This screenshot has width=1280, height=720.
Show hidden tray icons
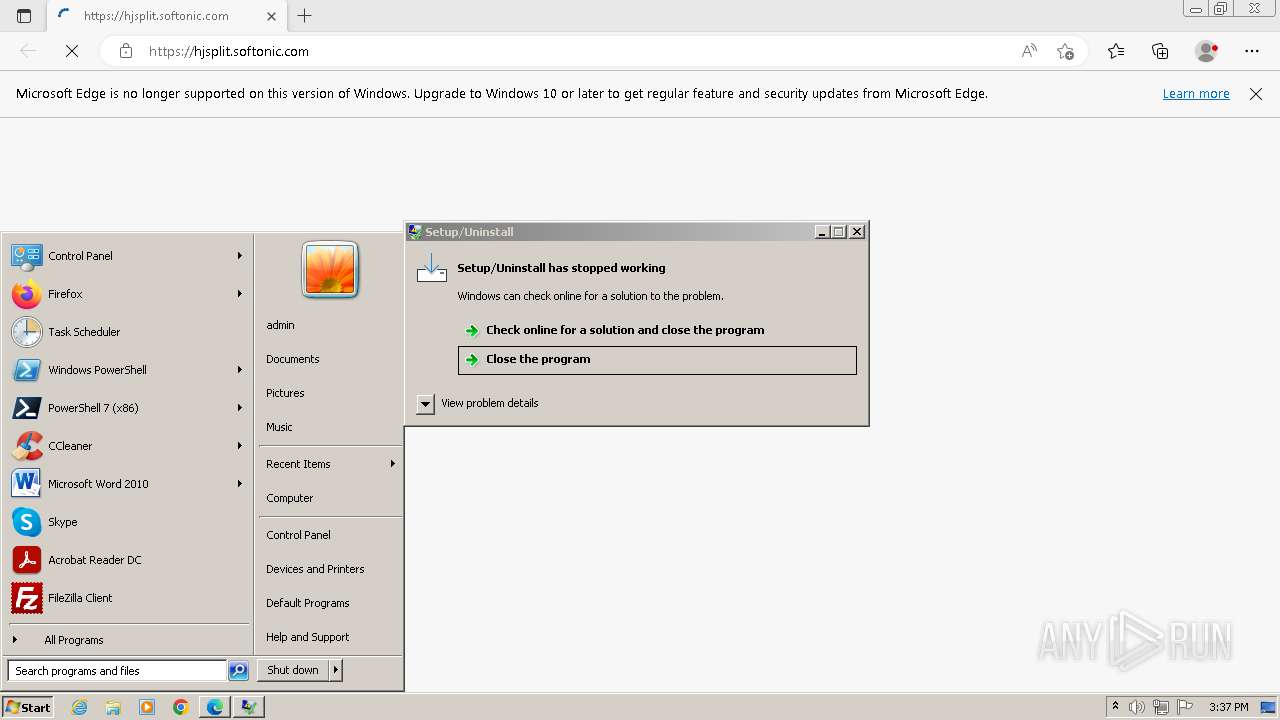[x=1115, y=707]
